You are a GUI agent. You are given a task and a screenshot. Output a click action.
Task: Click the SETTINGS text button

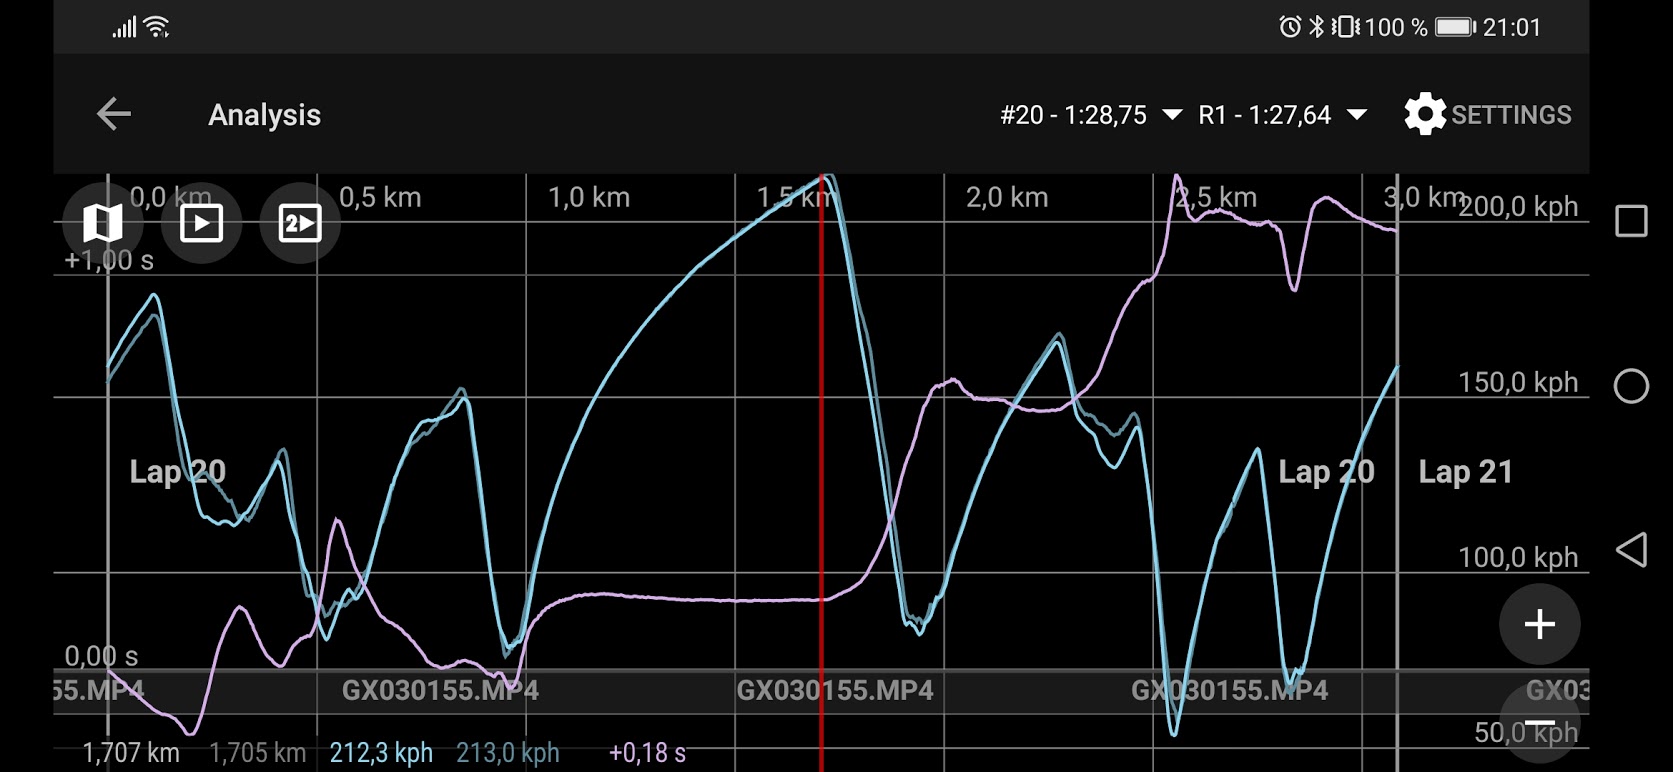pos(1511,115)
